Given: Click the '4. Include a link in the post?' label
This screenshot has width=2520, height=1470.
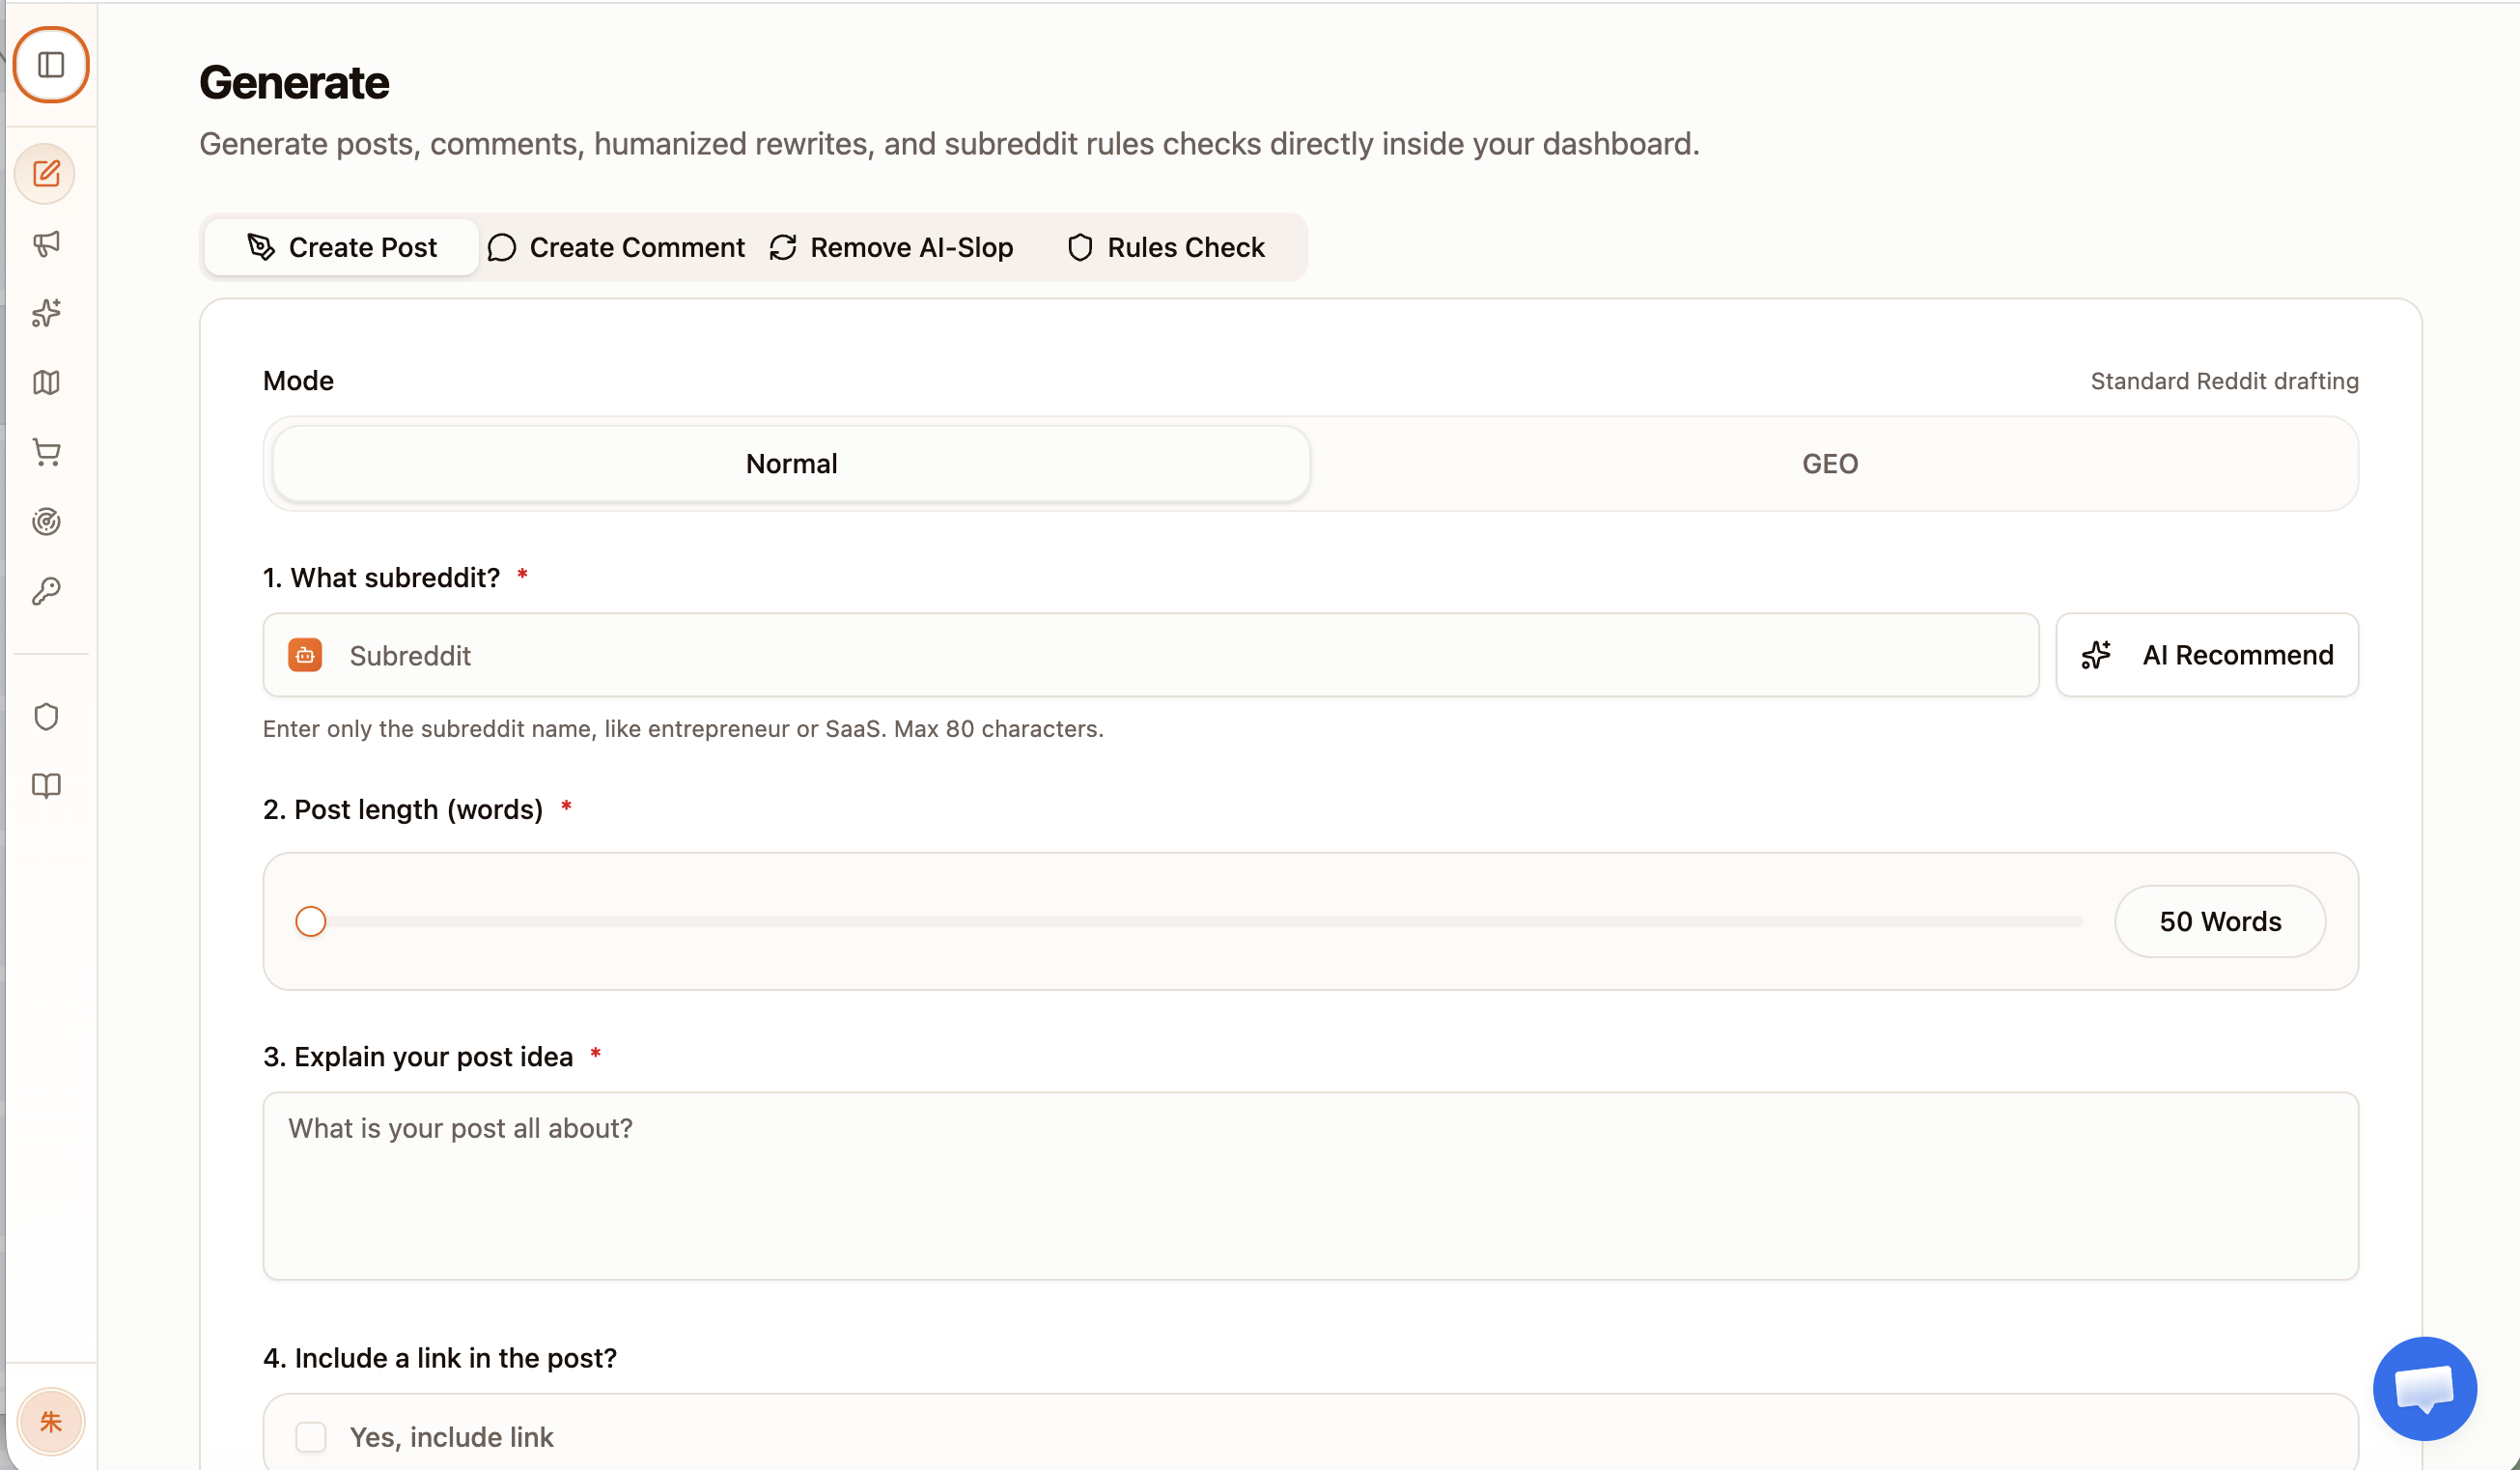Looking at the screenshot, I should point(440,1357).
